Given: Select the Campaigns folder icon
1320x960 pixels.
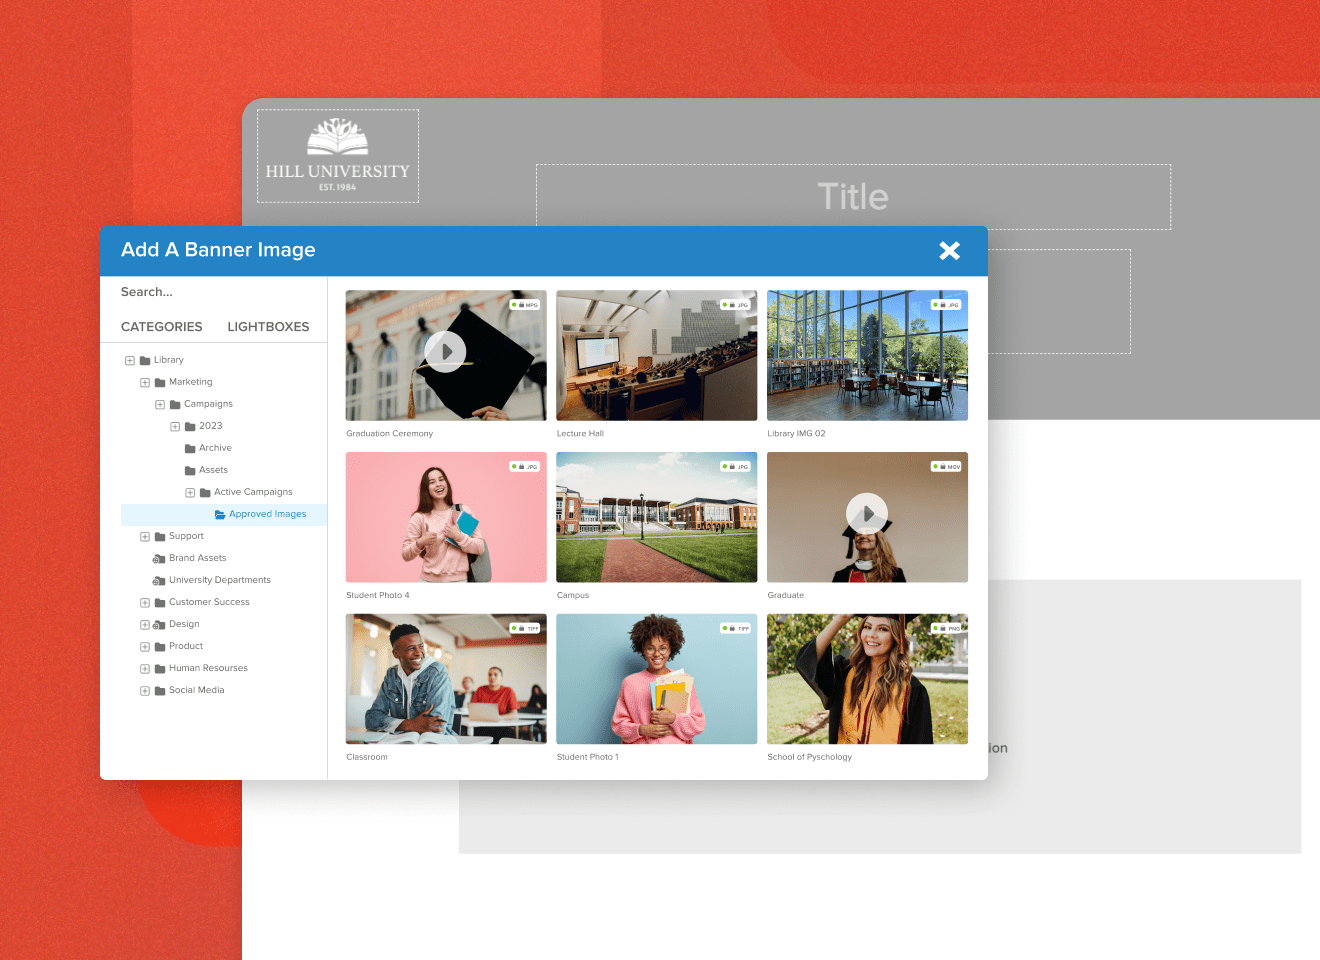Looking at the screenshot, I should tap(175, 404).
